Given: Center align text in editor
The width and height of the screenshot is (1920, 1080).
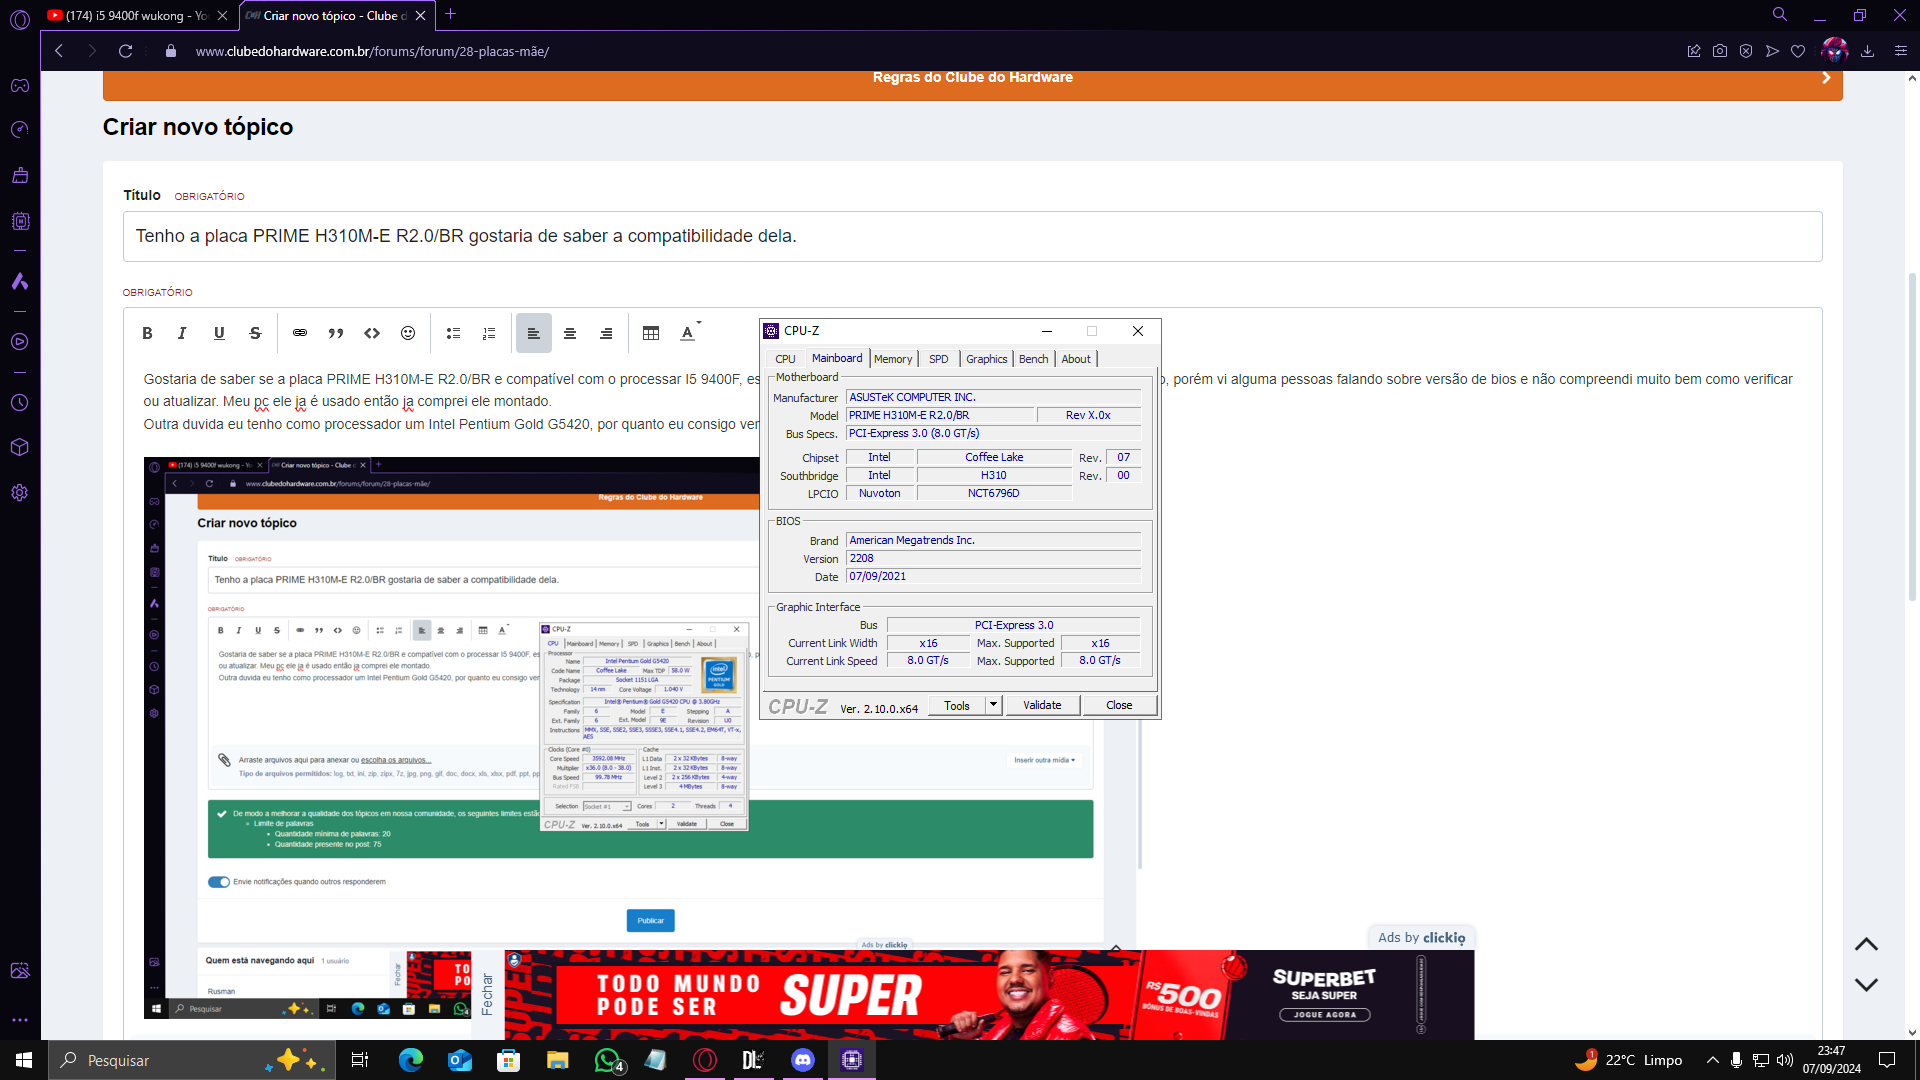Looking at the screenshot, I should tap(570, 333).
